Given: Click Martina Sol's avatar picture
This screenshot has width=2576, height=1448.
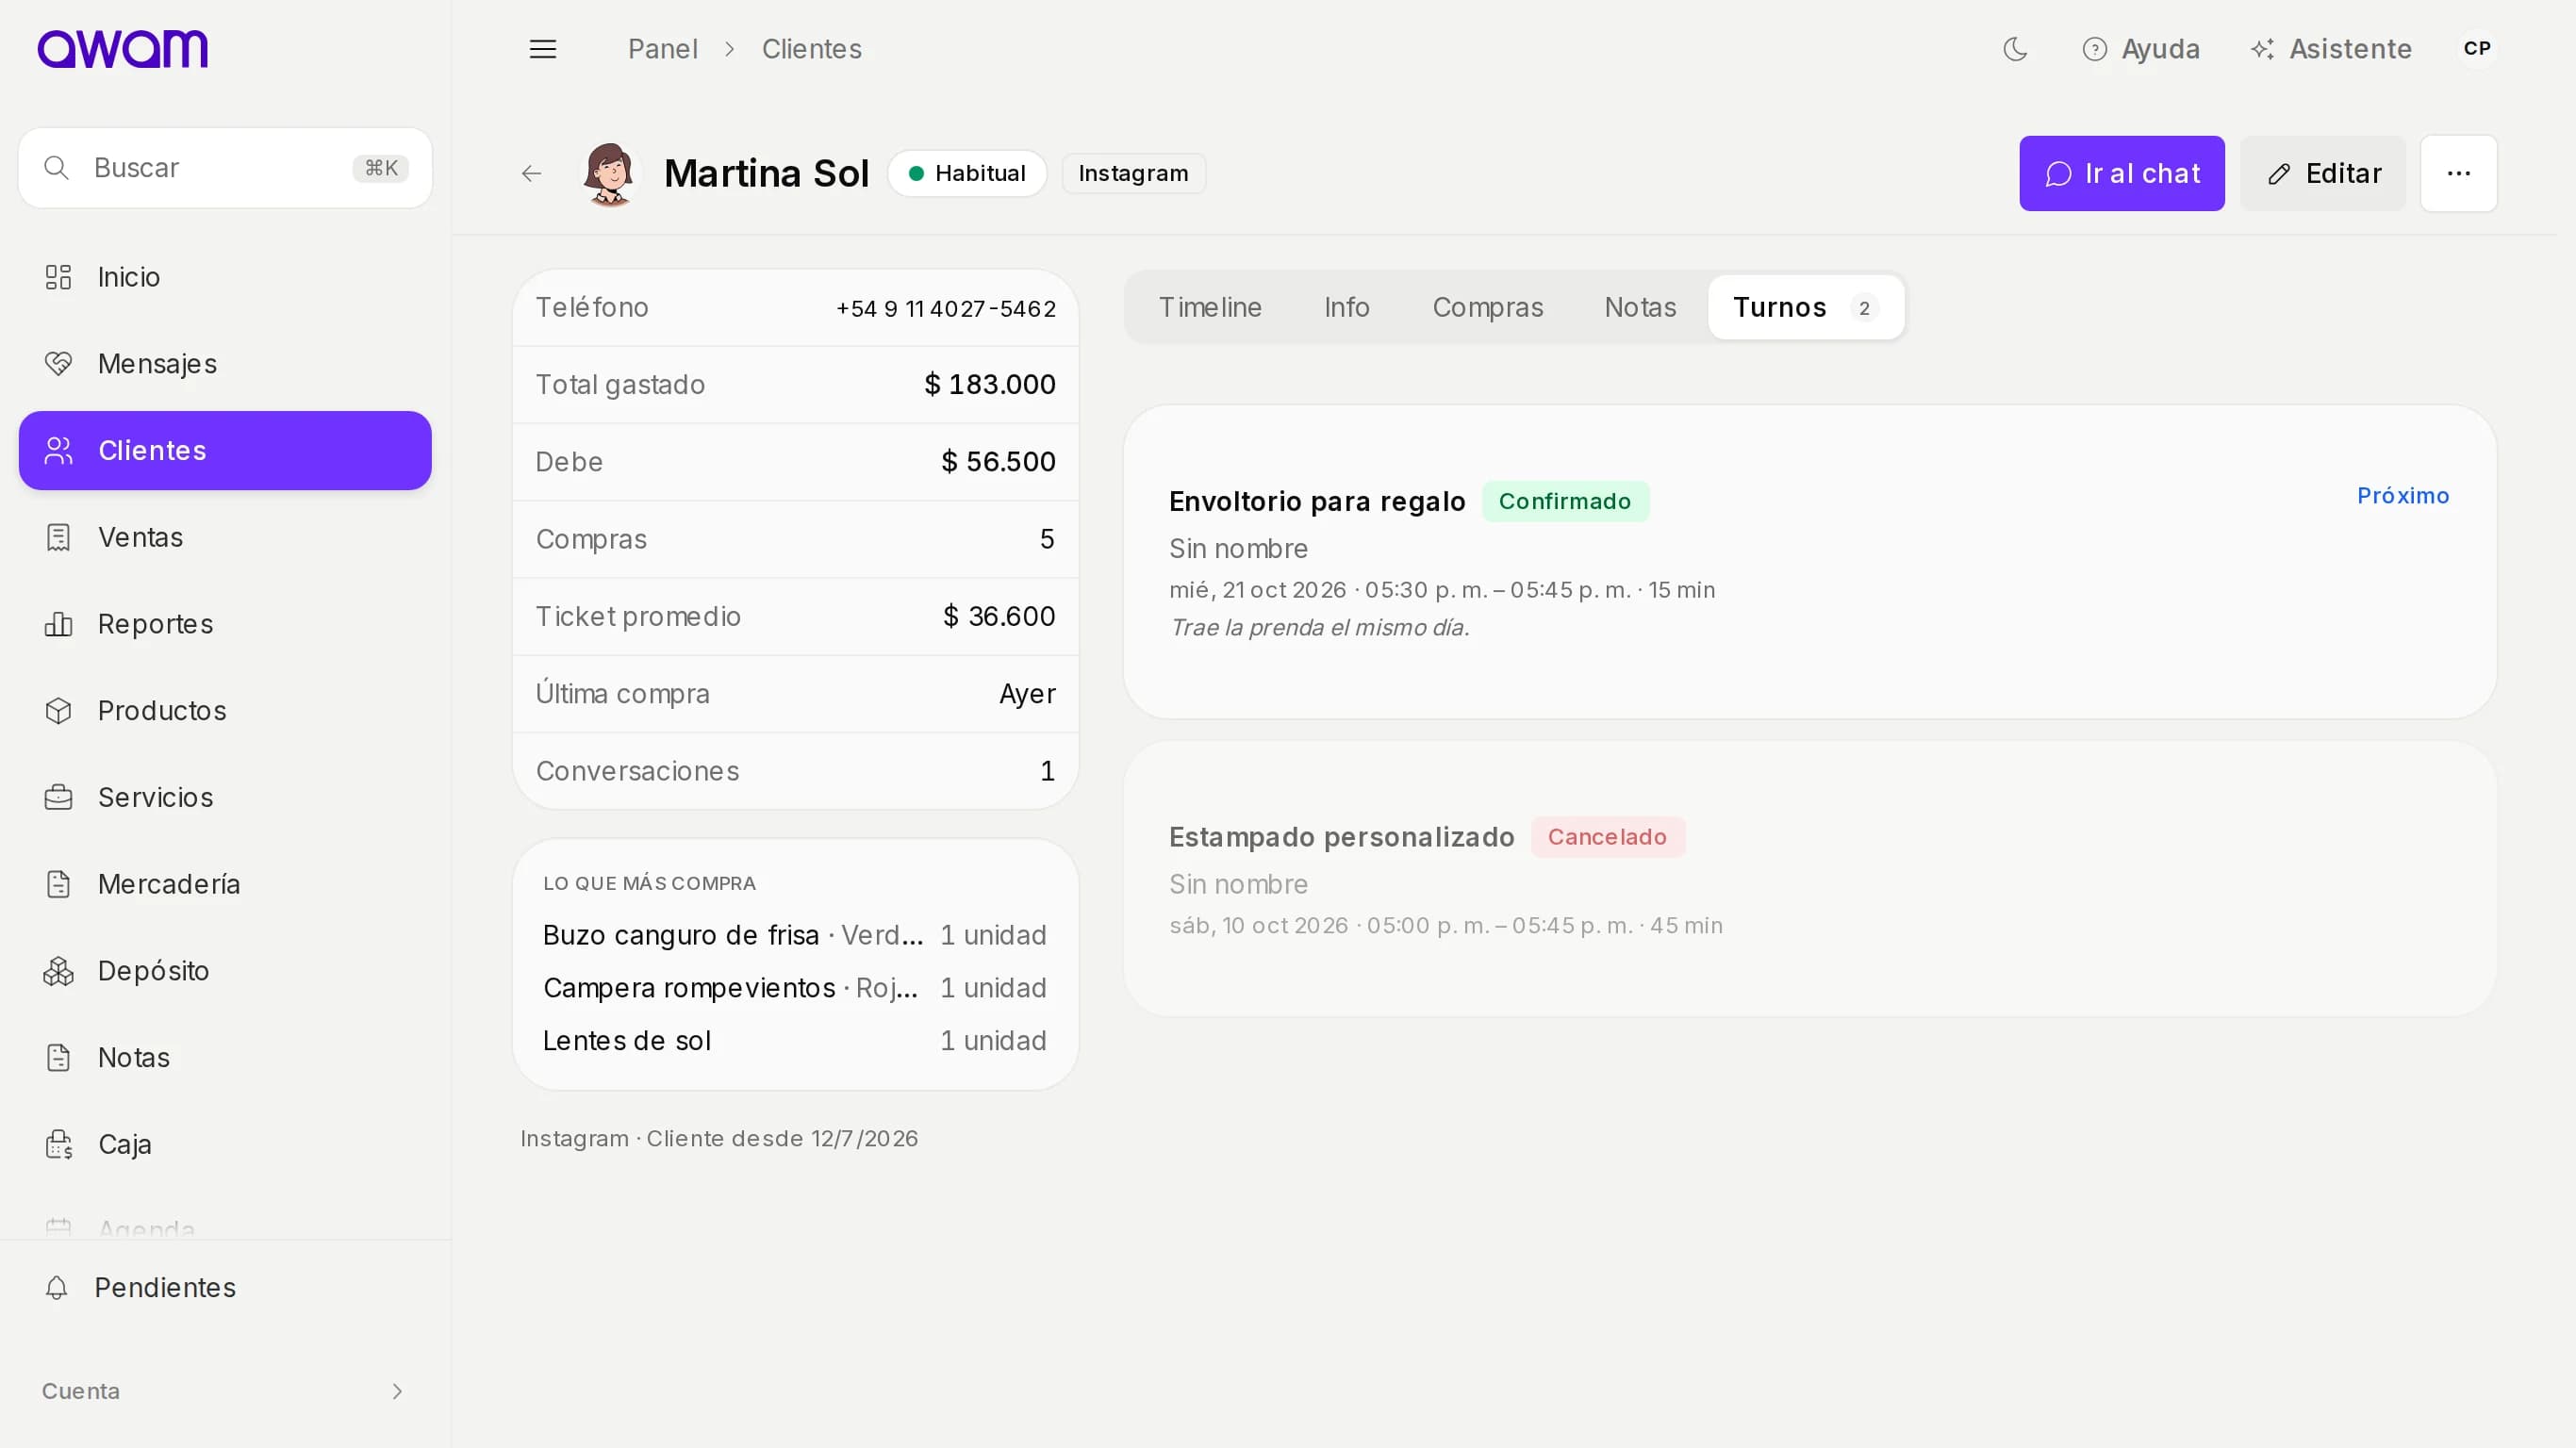Looking at the screenshot, I should (x=608, y=174).
